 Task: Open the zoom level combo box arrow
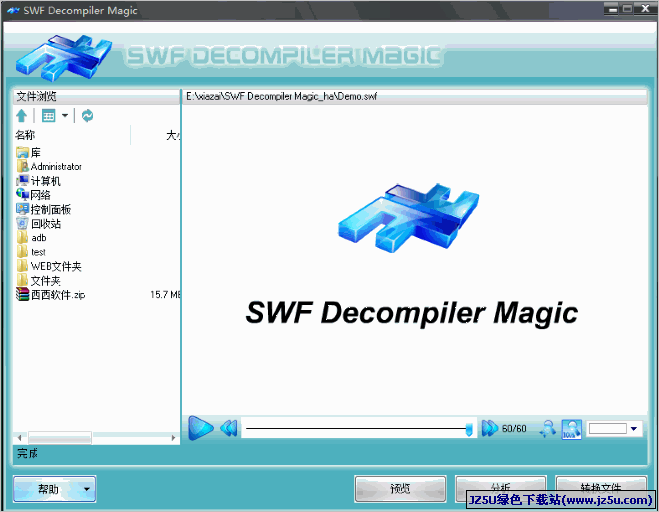coord(634,428)
